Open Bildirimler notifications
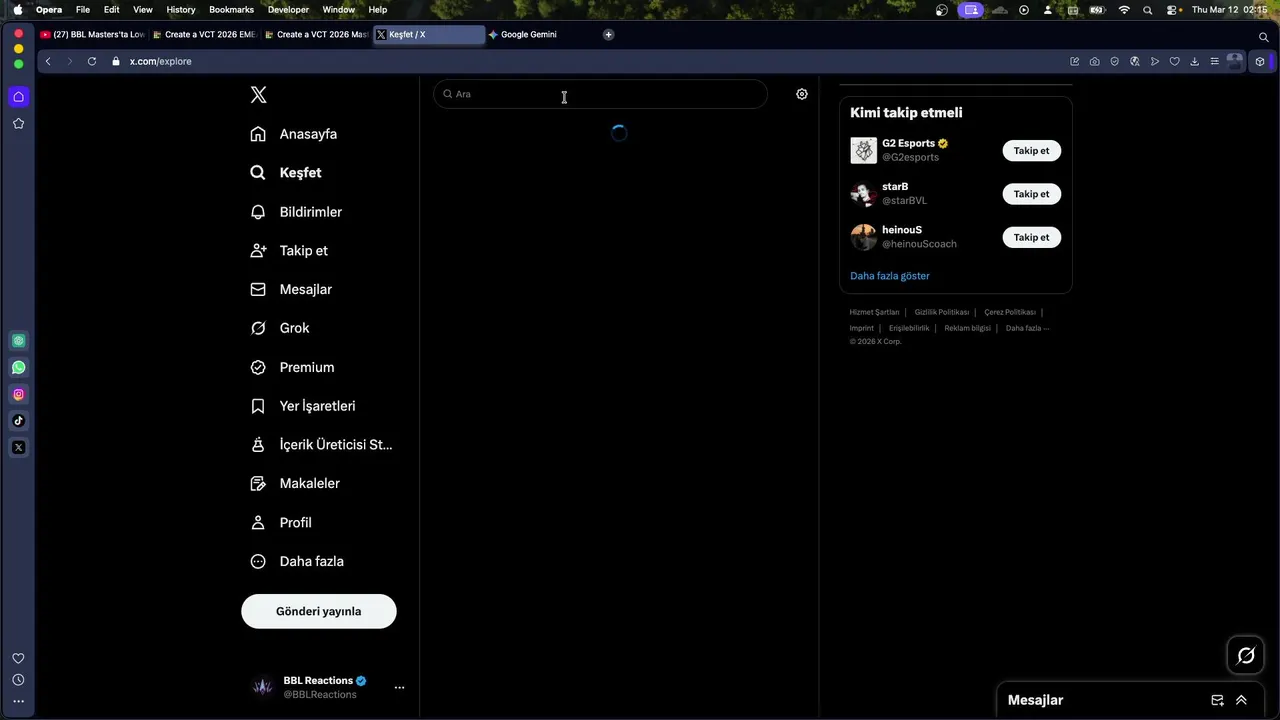Image resolution: width=1280 pixels, height=720 pixels. [x=296, y=212]
